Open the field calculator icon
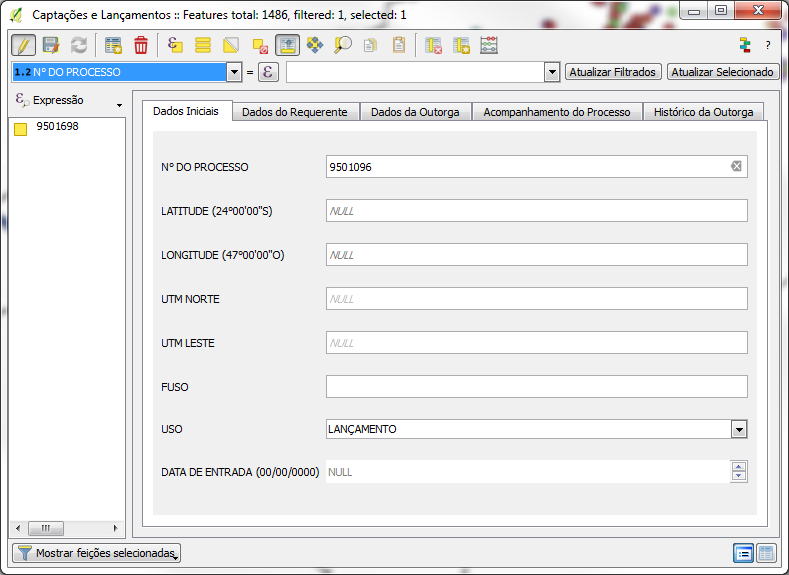 click(489, 45)
